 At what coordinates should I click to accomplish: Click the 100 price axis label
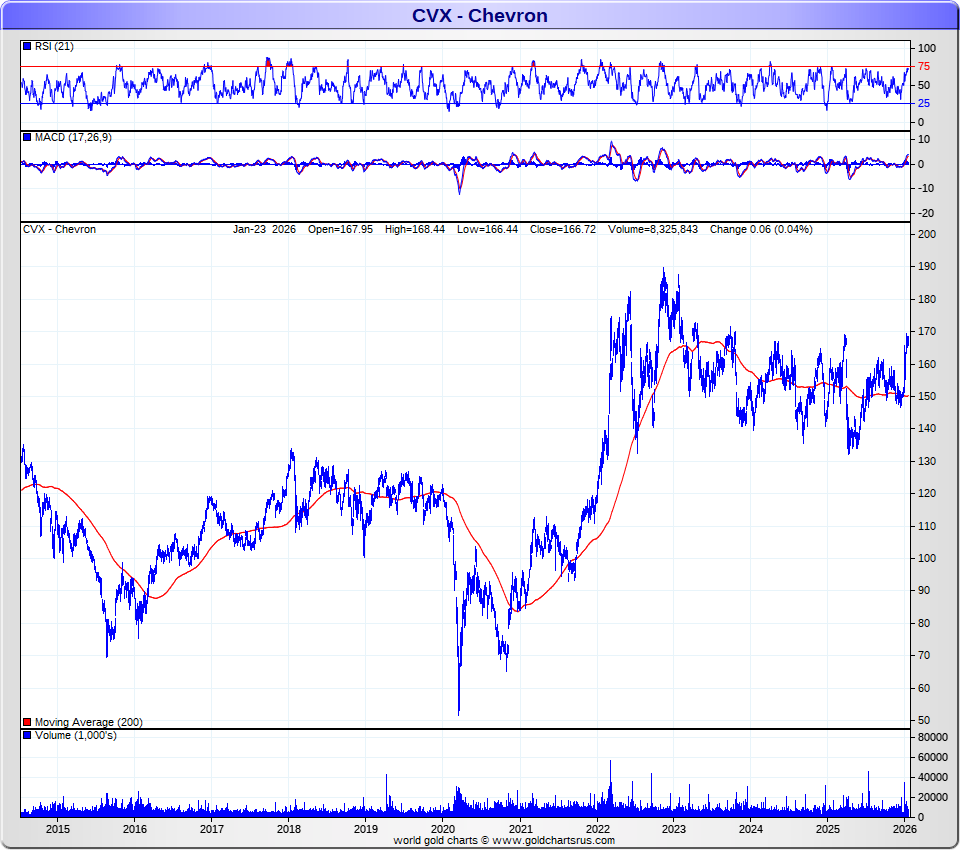927,558
